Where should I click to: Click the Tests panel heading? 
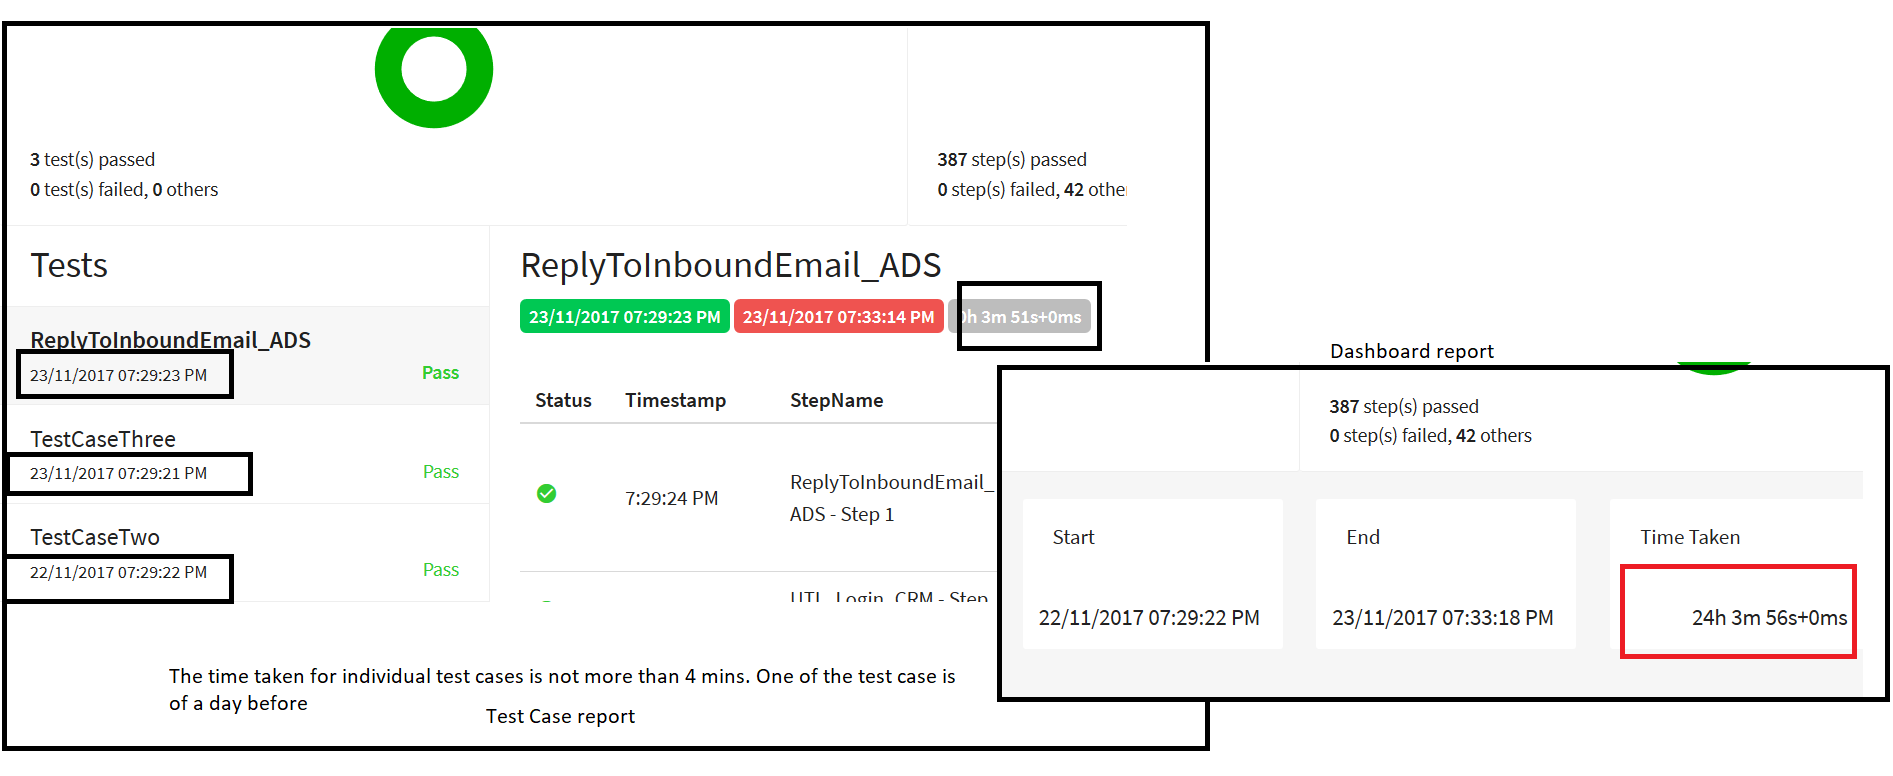tap(69, 265)
